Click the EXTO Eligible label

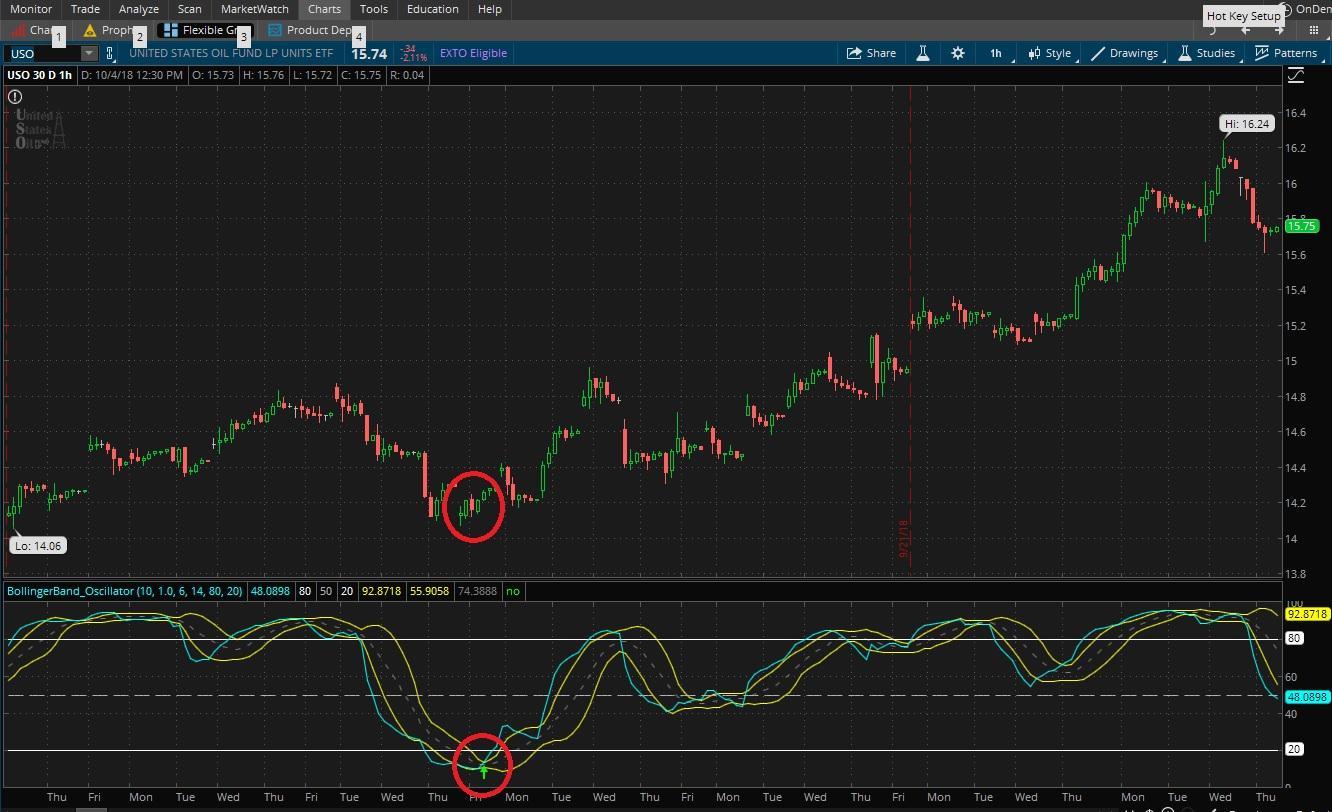[x=474, y=53]
